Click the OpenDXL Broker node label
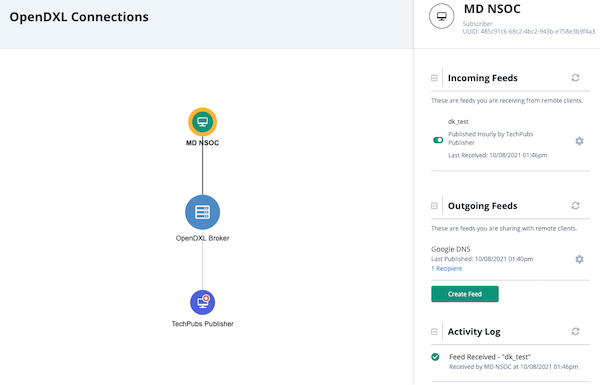 point(202,238)
